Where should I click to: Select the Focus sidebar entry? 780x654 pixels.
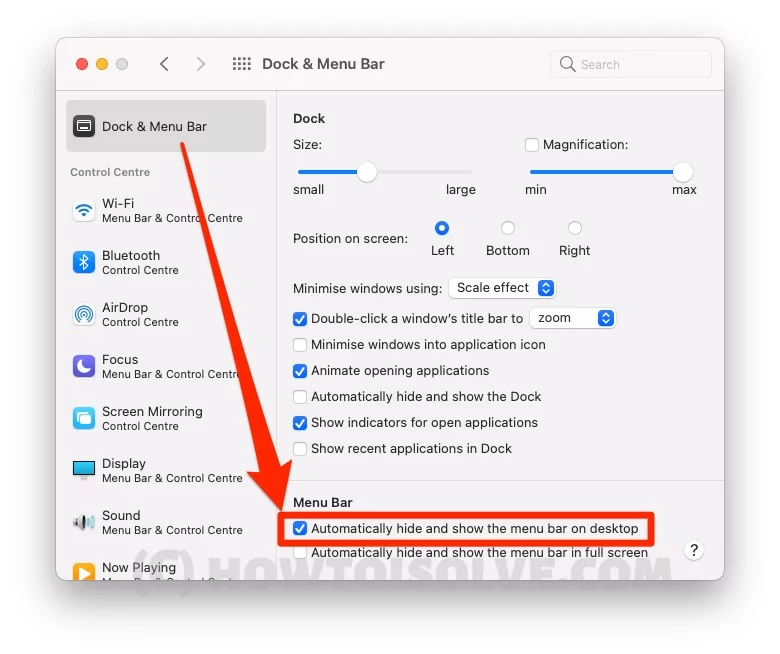coord(166,367)
